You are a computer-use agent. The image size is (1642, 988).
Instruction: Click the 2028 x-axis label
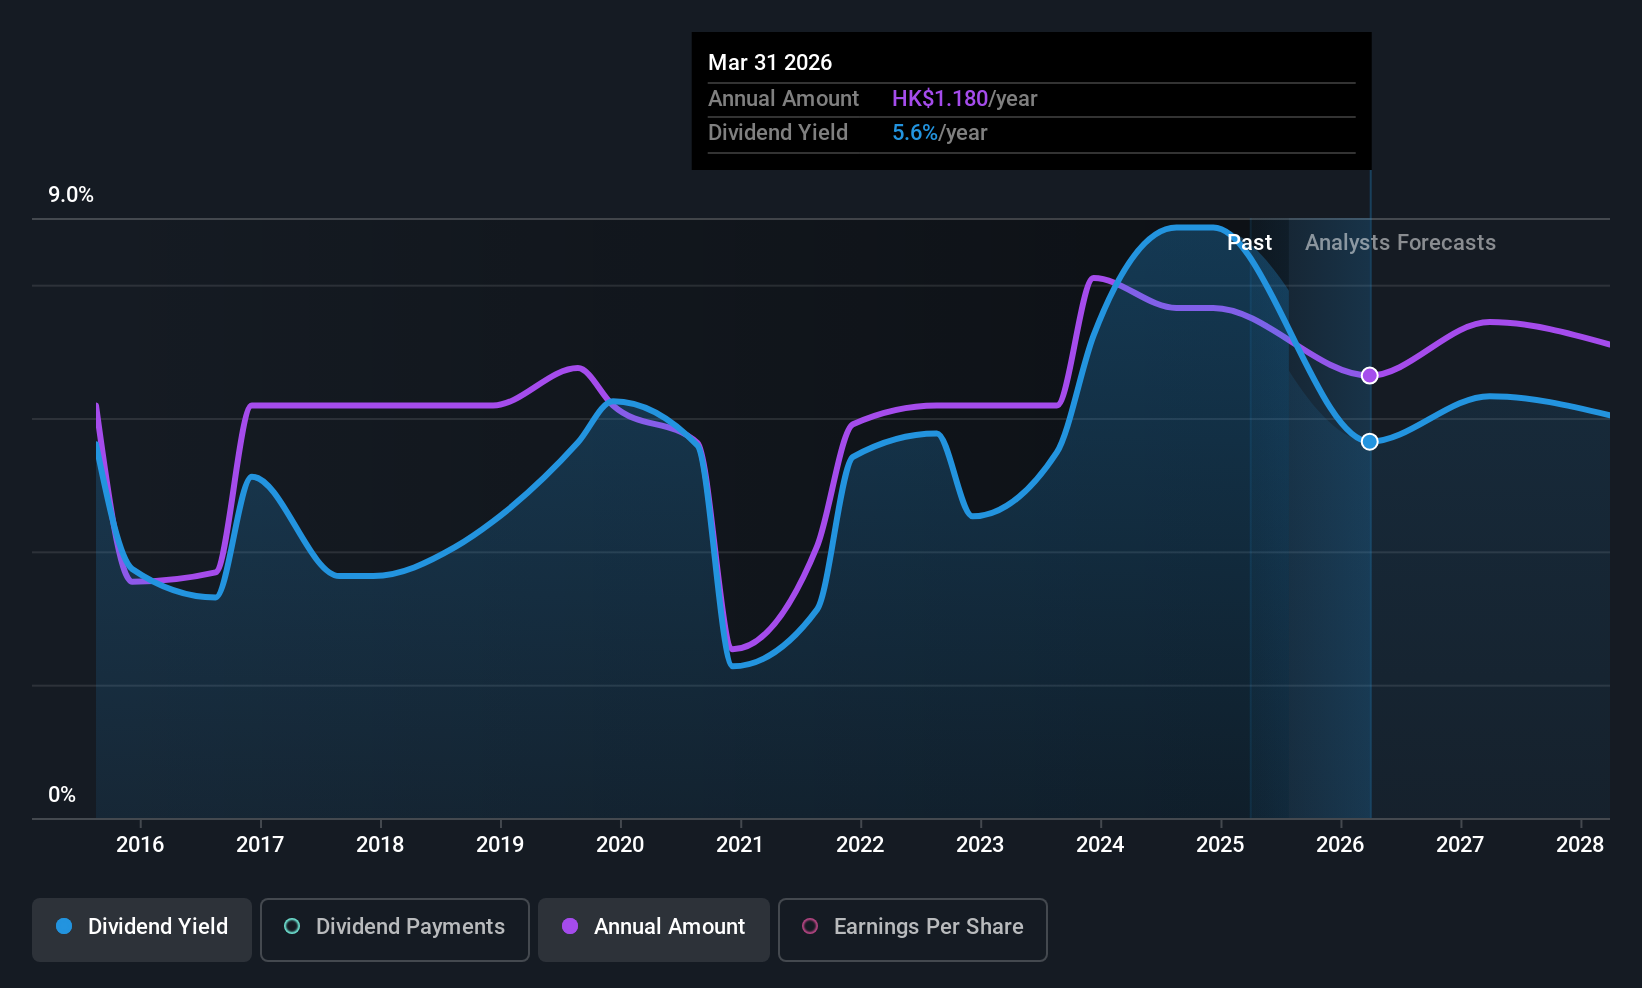pos(1580,844)
